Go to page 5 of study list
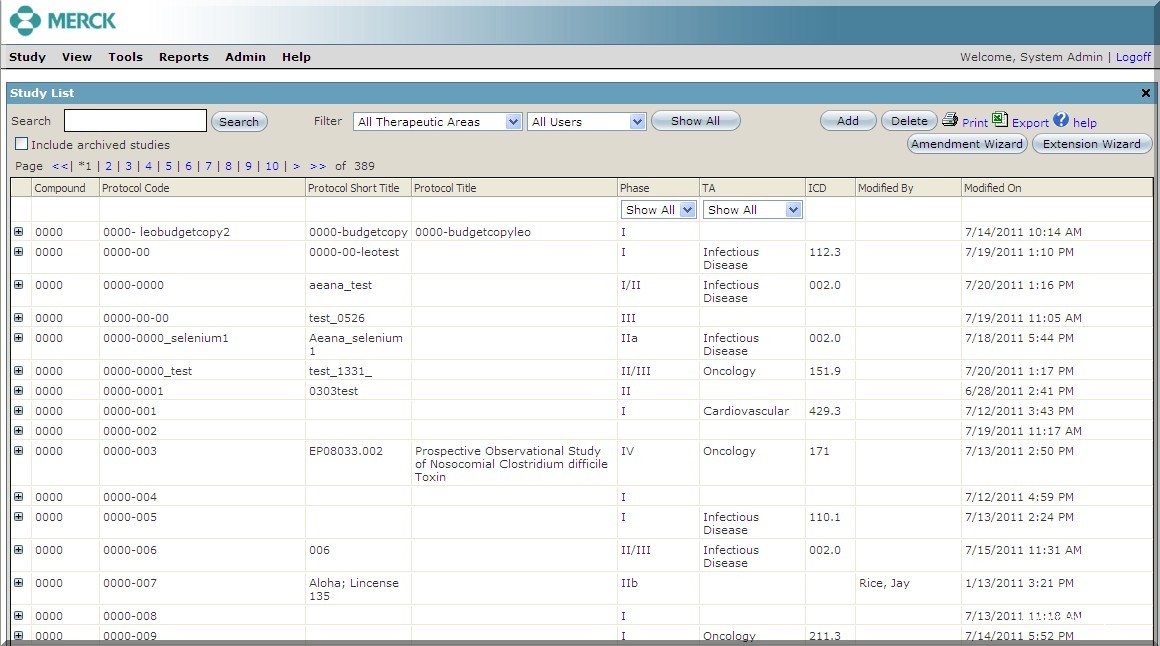Viewport: 1160px width, 646px height. pyautogui.click(x=168, y=166)
